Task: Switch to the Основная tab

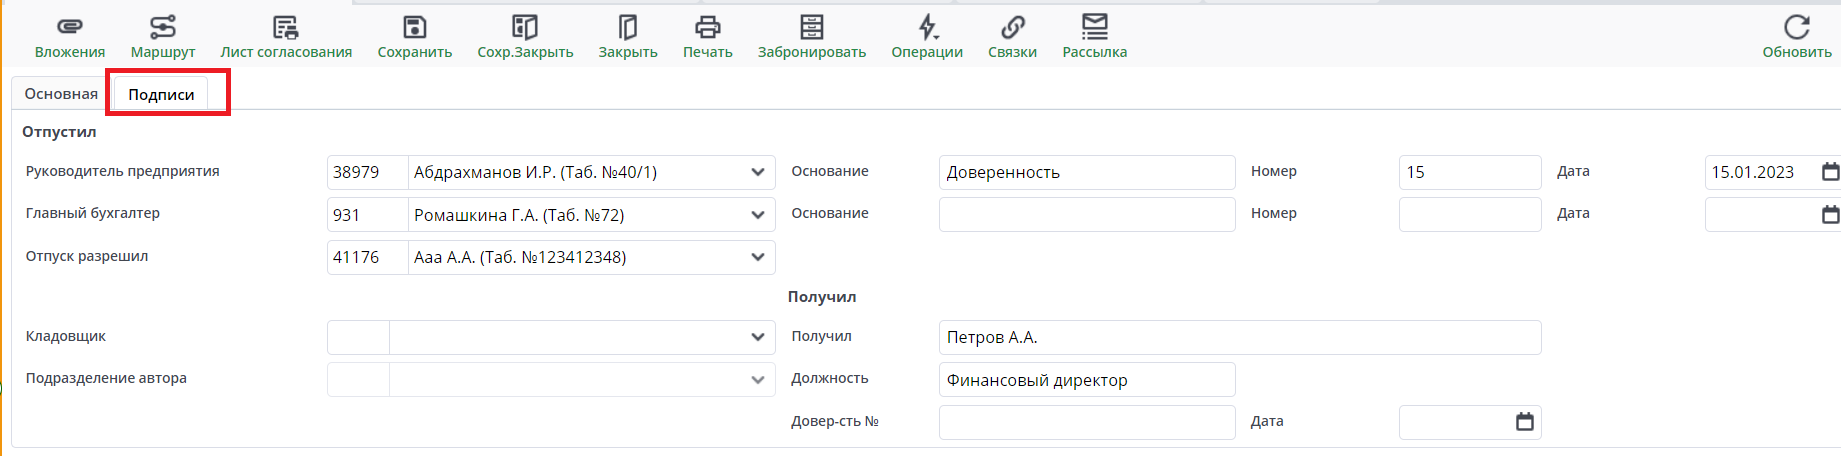Action: [x=61, y=94]
